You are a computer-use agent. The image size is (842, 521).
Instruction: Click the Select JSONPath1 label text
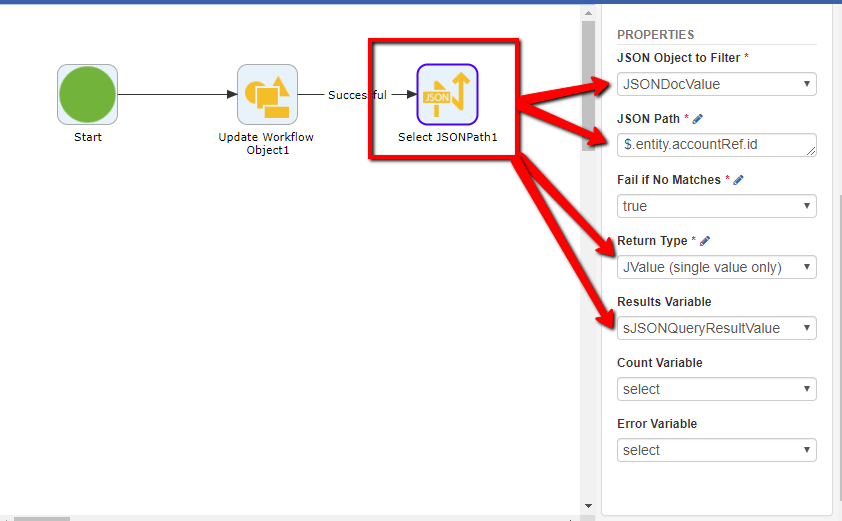(x=447, y=137)
